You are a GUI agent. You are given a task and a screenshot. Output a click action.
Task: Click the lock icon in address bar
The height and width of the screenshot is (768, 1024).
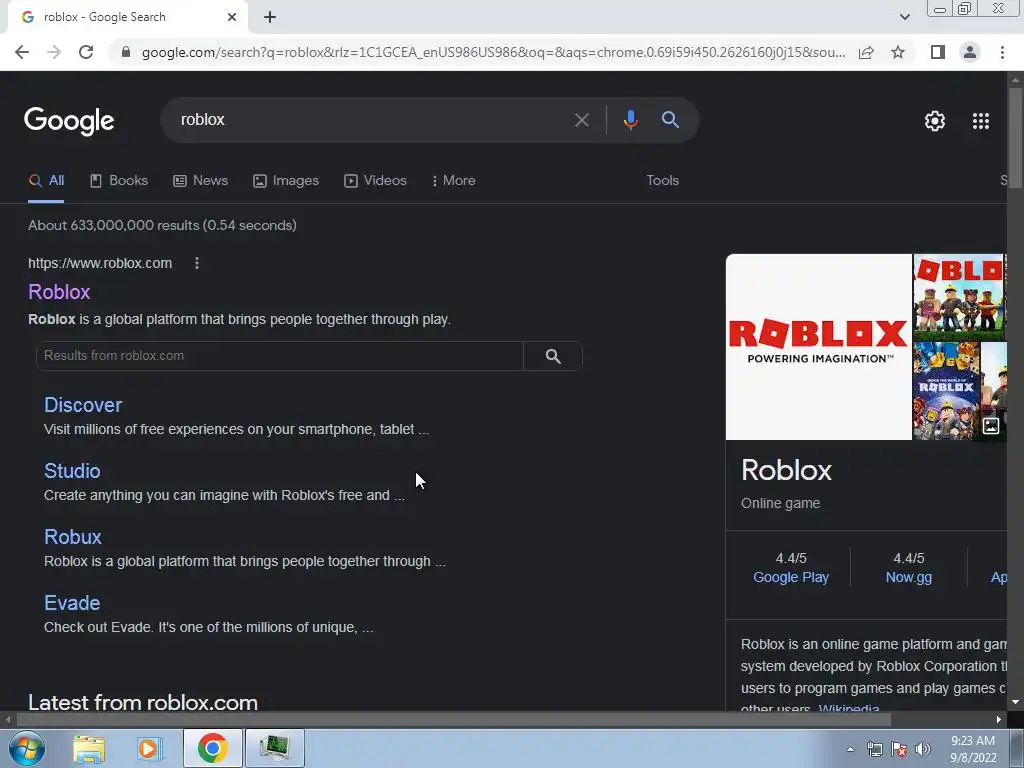126,52
